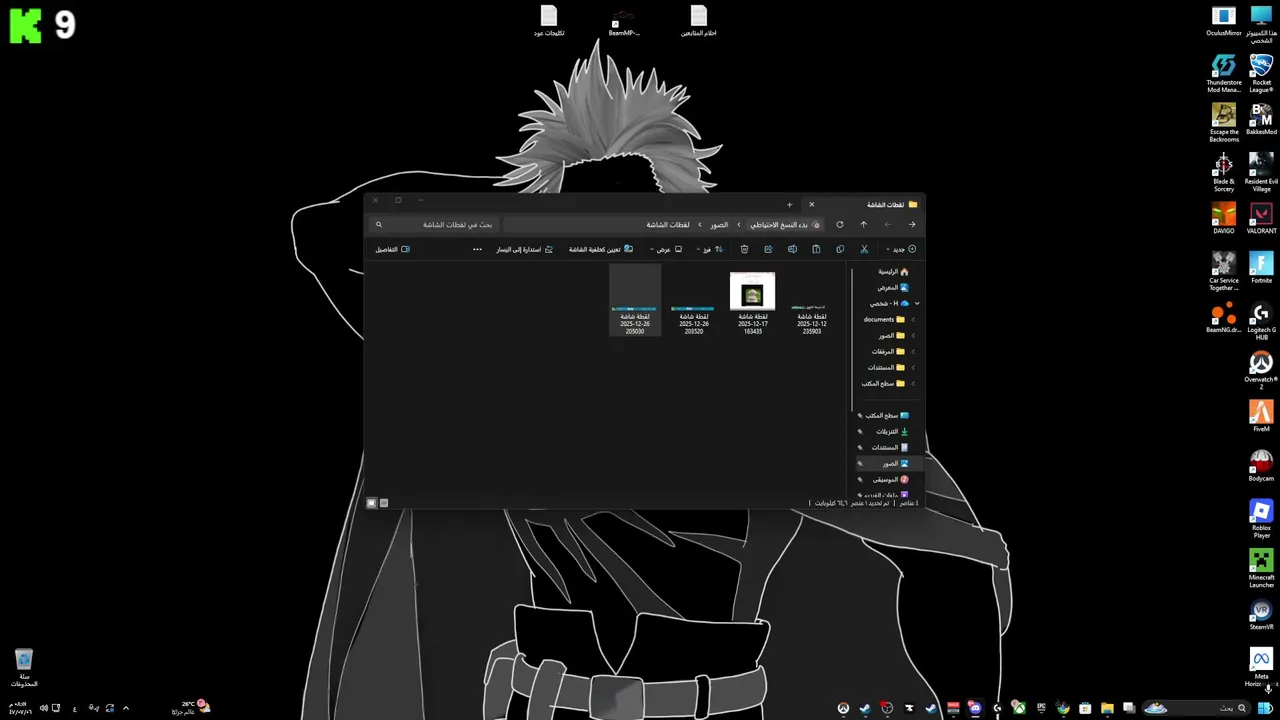Viewport: 1280px width, 720px height.
Task: Click Microsoft Store icon in taskbar
Action: point(1085,708)
